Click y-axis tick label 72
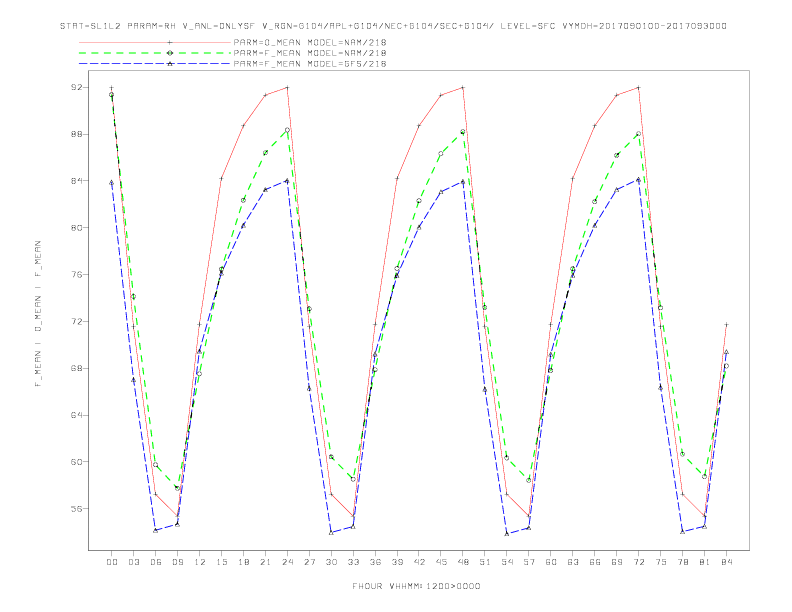This screenshot has height=612, width=792. coord(76,321)
